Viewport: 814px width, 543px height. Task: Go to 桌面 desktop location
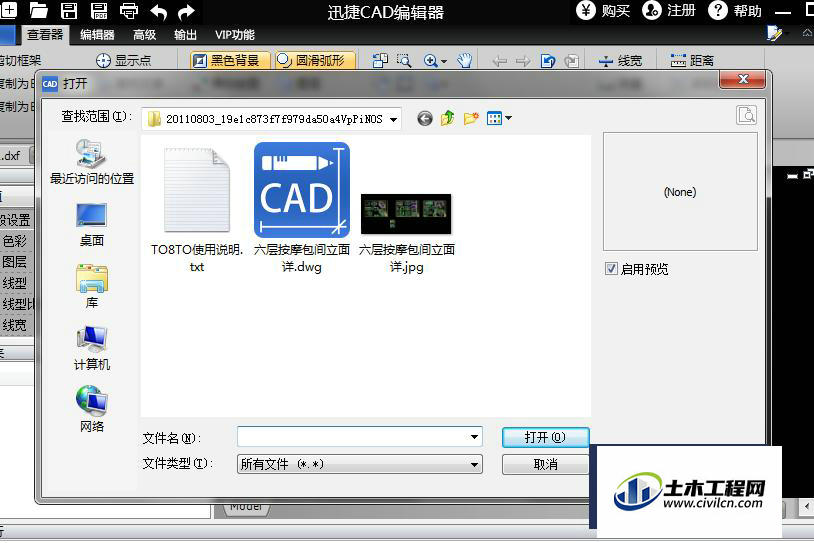(x=92, y=224)
